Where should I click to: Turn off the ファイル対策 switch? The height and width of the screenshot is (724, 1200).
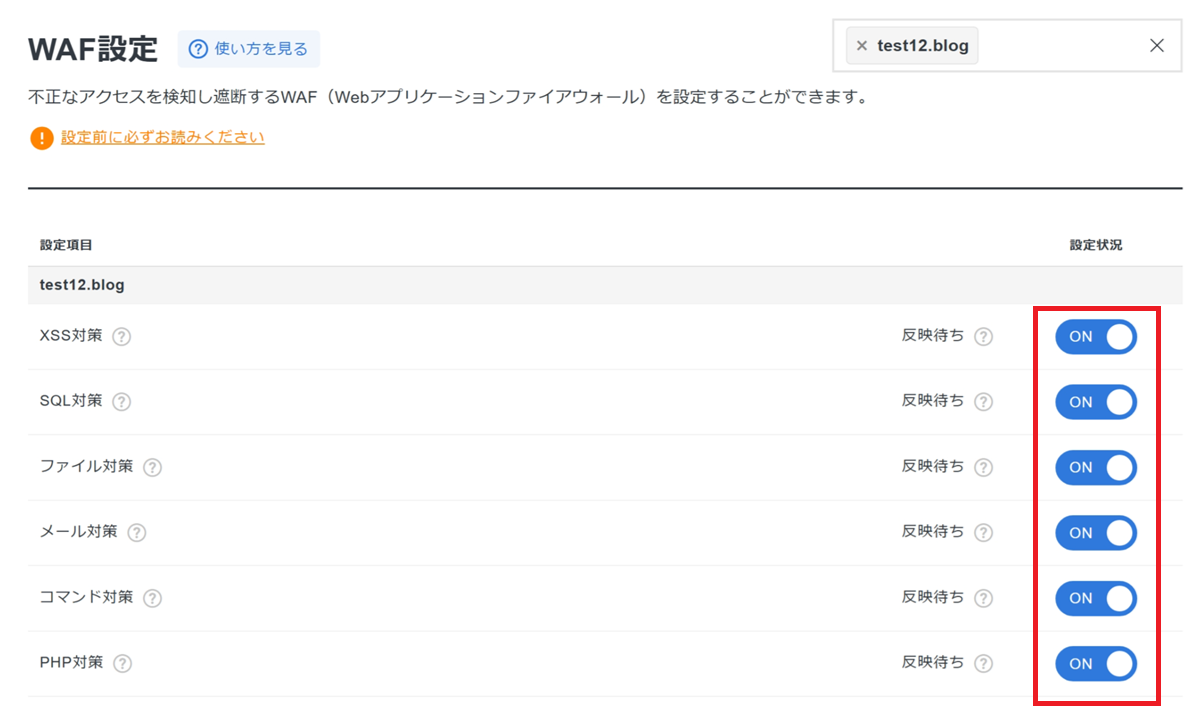pyautogui.click(x=1095, y=467)
